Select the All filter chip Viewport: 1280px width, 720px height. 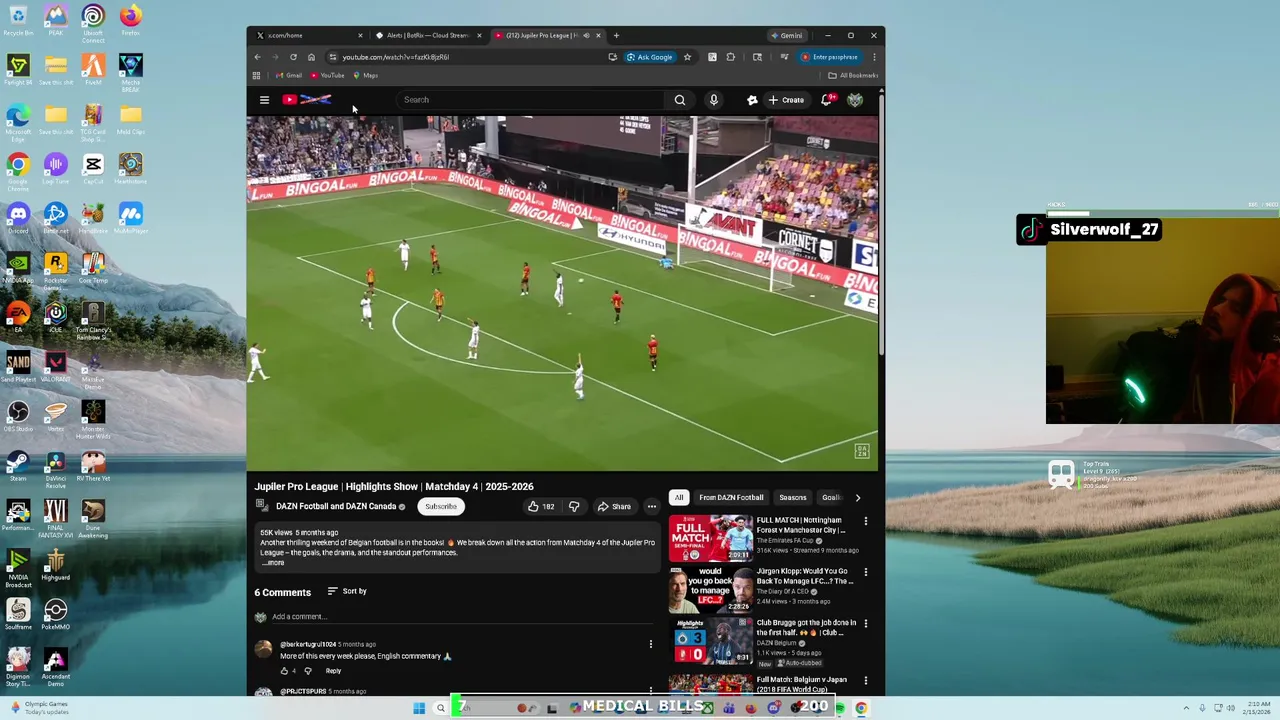pyautogui.click(x=679, y=497)
